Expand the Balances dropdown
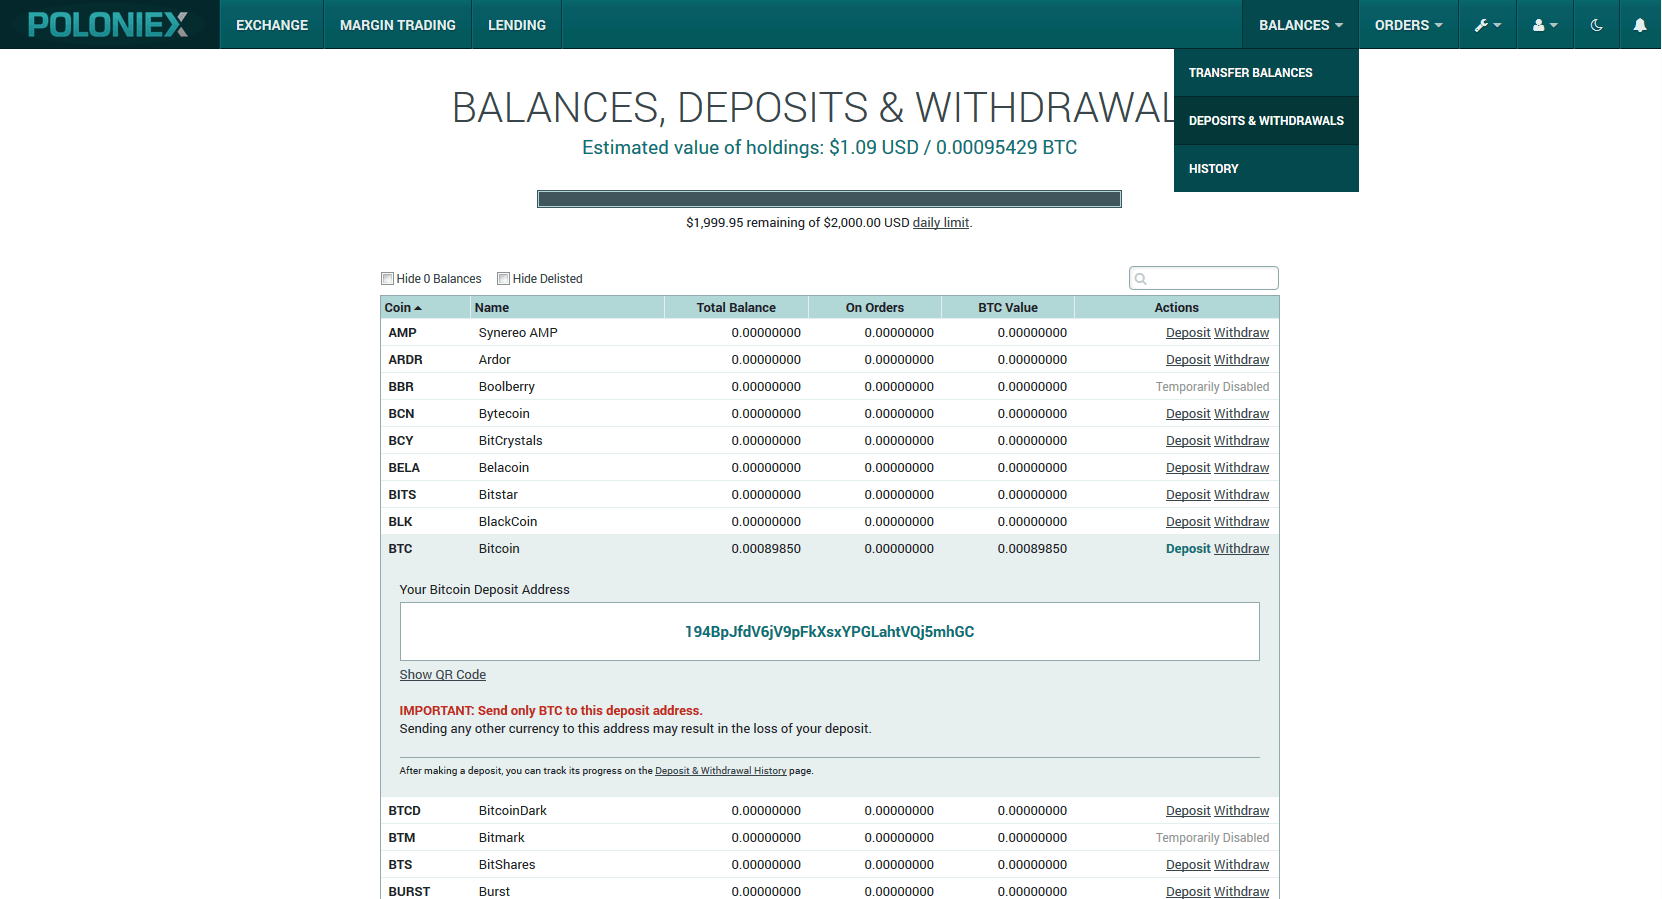 [1300, 25]
